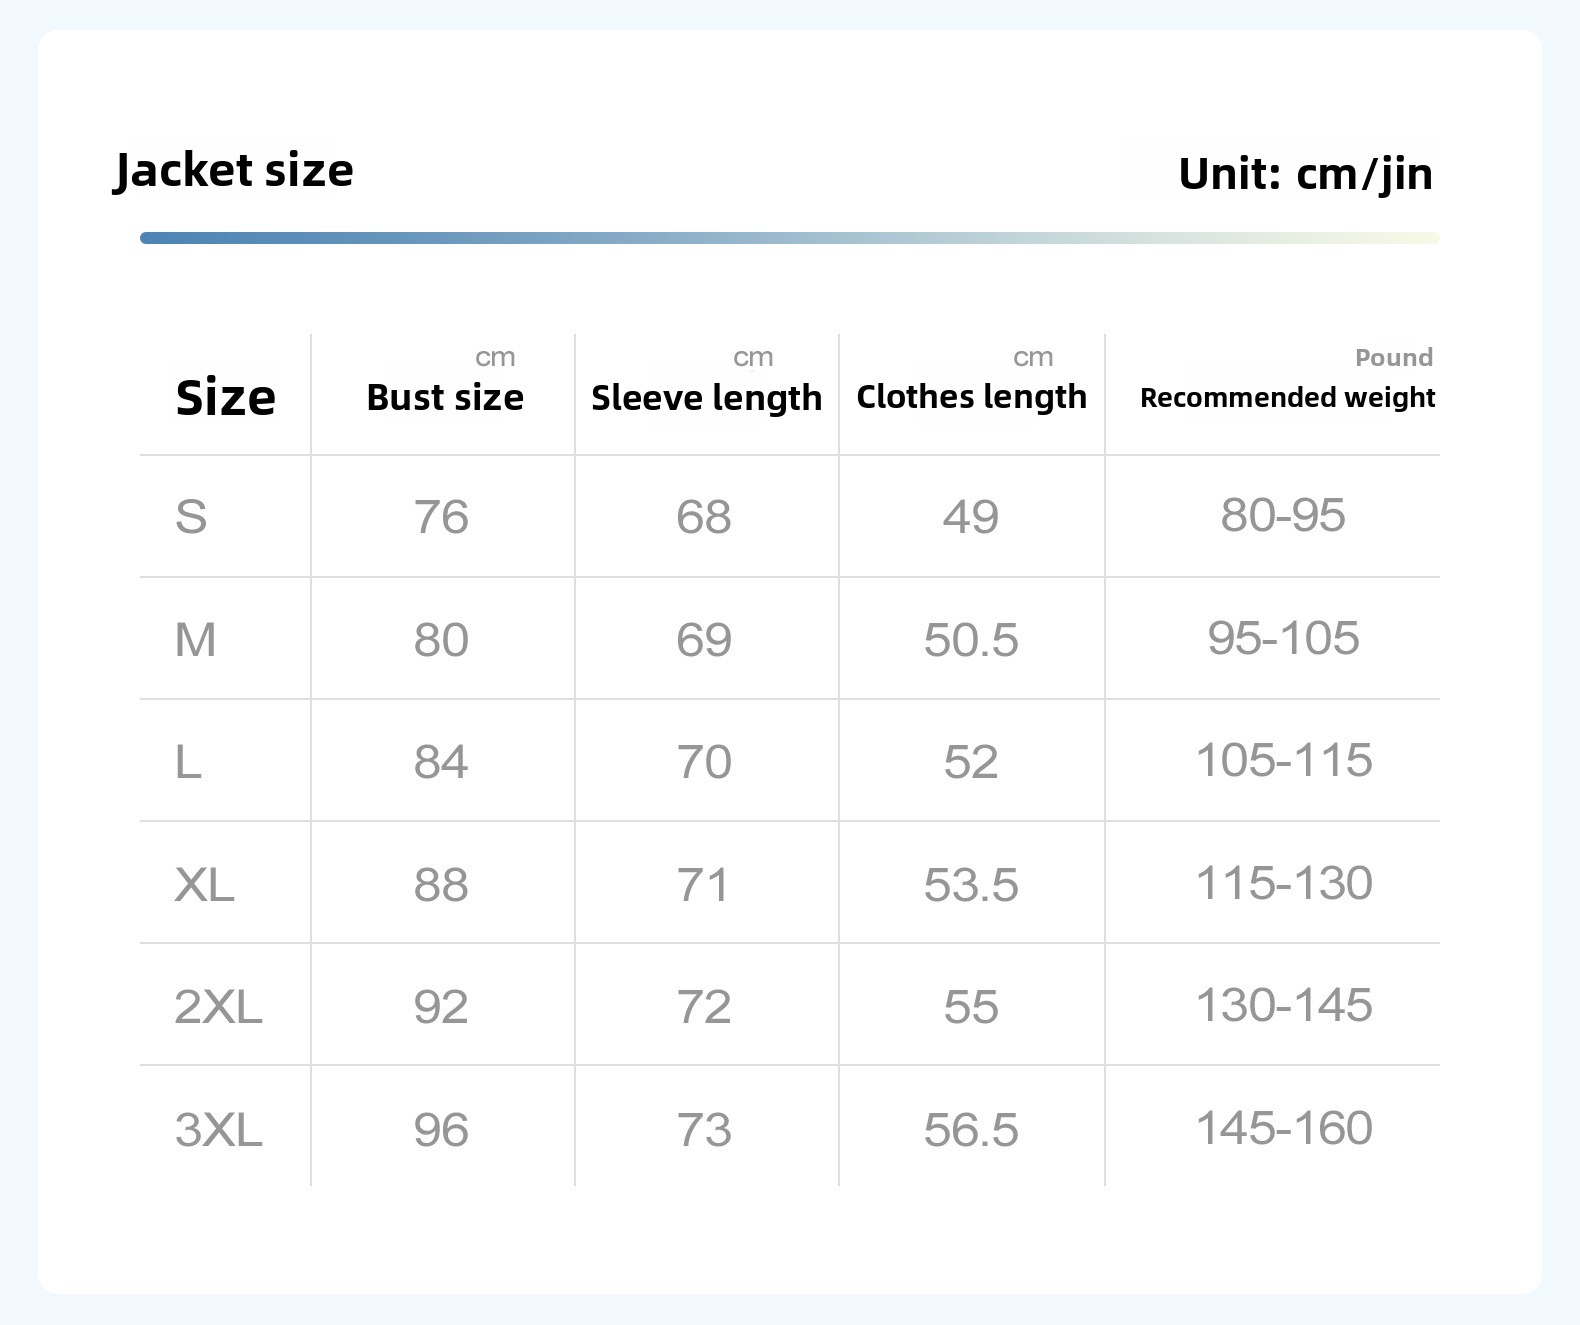Image resolution: width=1580 pixels, height=1325 pixels.
Task: Click the 115-130 weight range cell
Action: click(x=1284, y=883)
